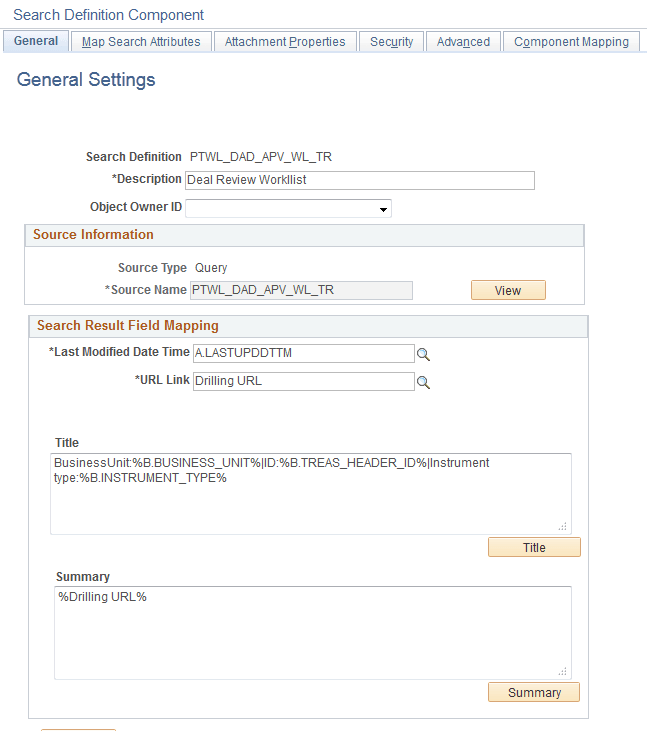Open lookup for Last Modified Date Time

coord(423,354)
